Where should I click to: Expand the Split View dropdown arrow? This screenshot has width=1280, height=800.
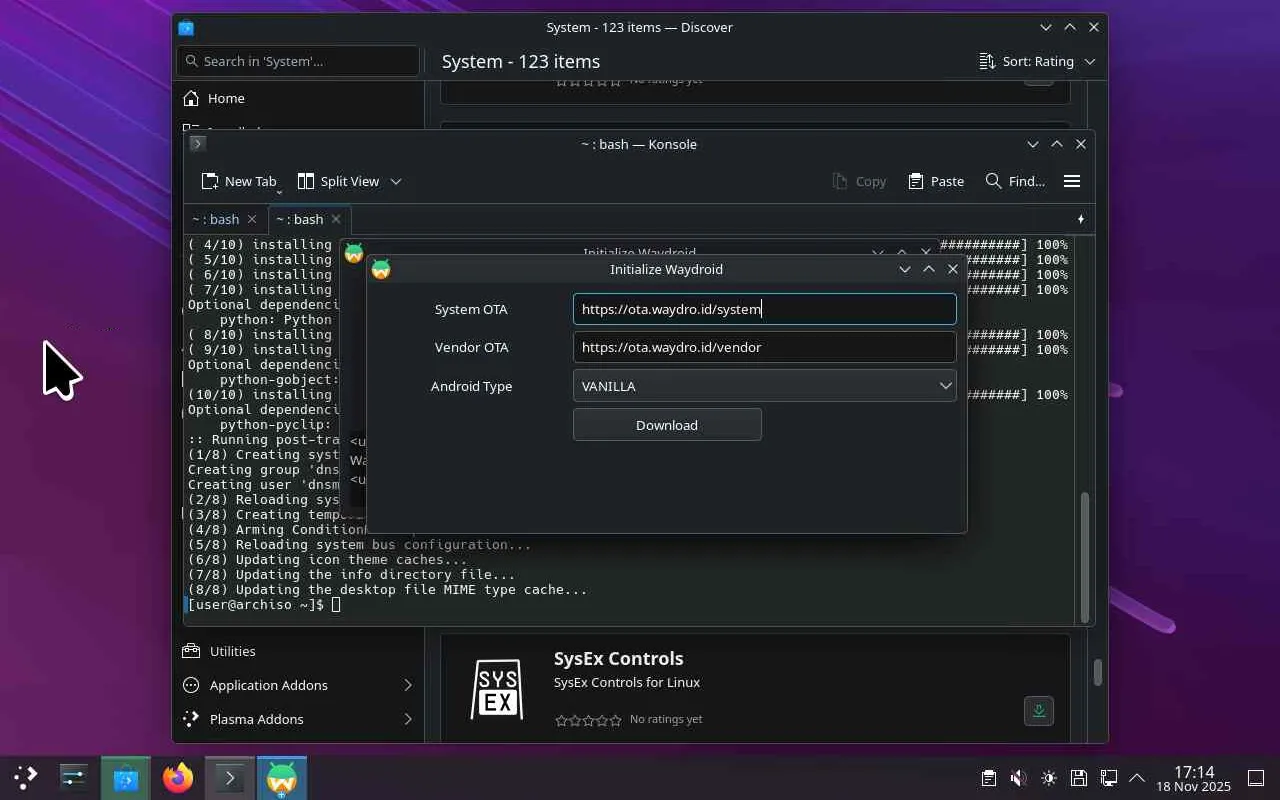click(x=396, y=181)
